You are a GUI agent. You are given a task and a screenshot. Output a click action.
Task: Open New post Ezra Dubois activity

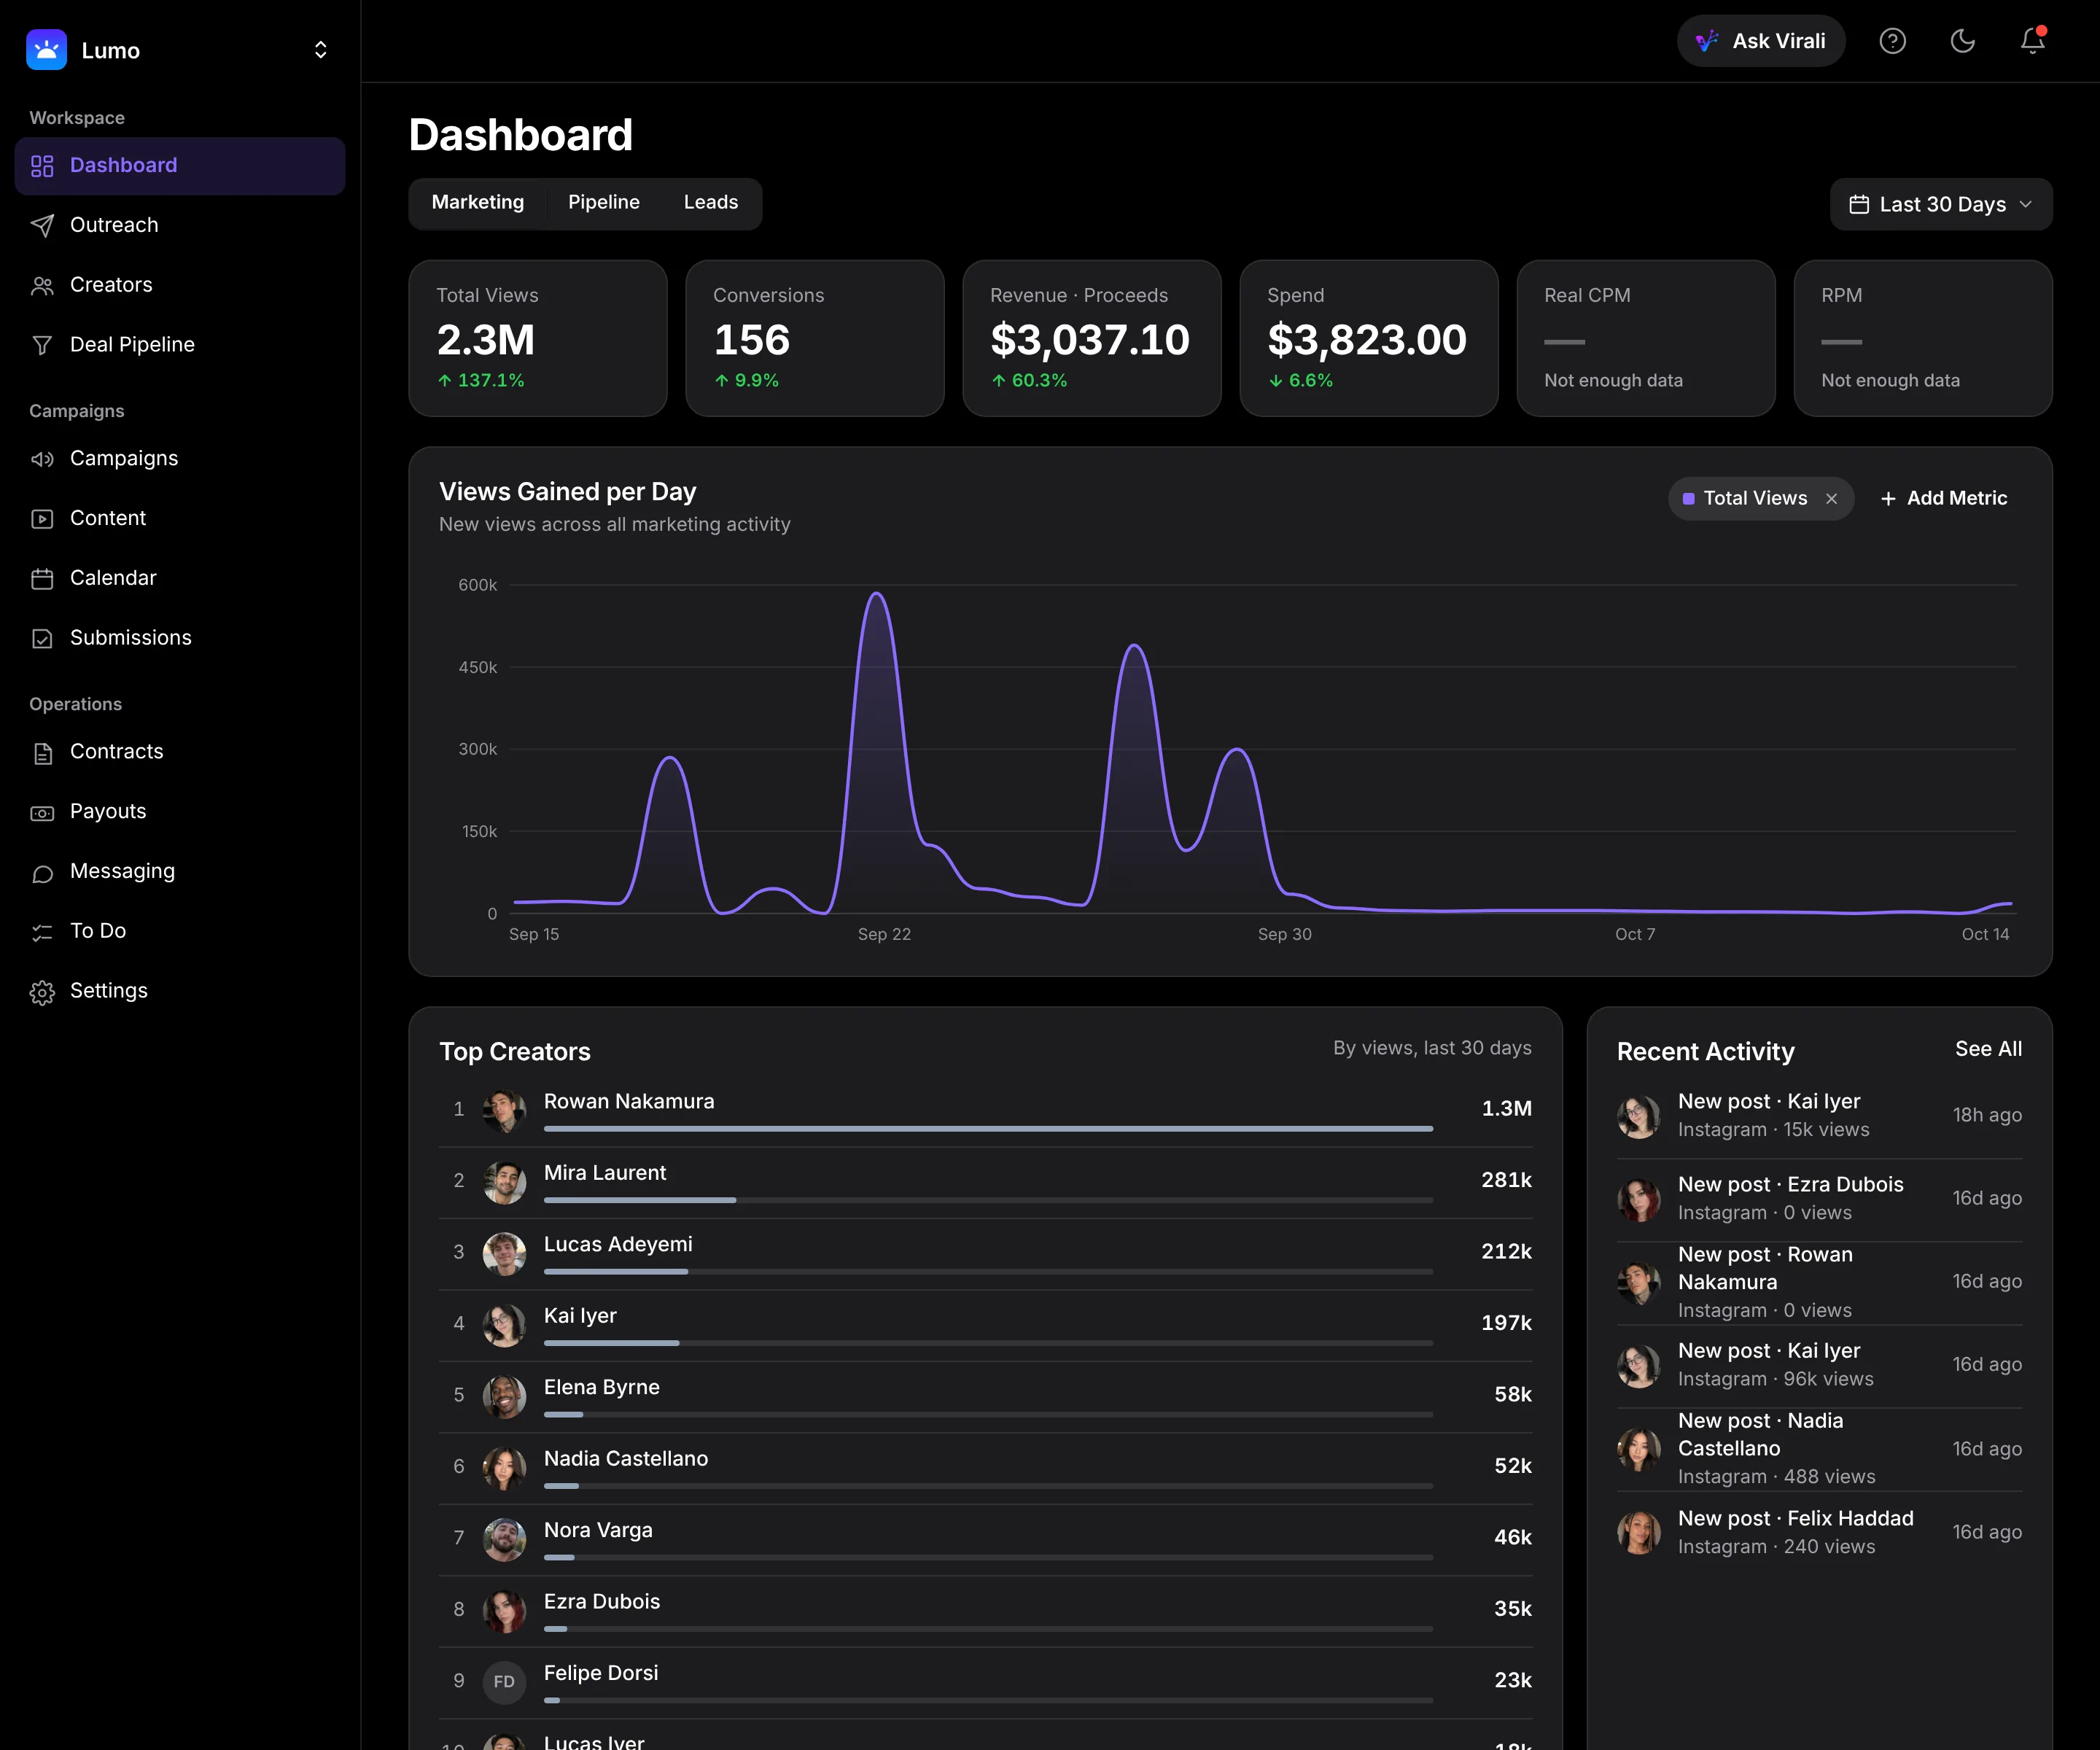point(1819,1198)
